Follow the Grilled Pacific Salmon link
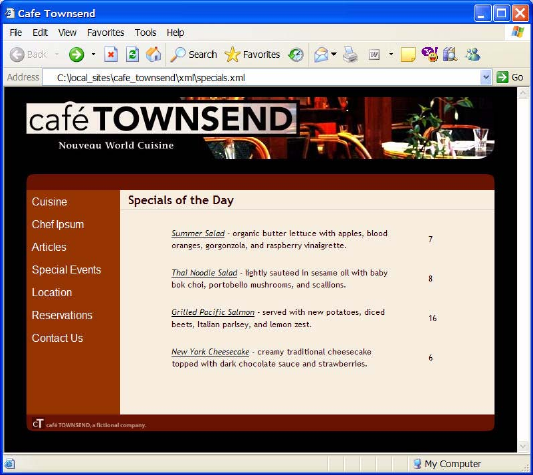Viewport: 533px width, 475px height. [213, 312]
